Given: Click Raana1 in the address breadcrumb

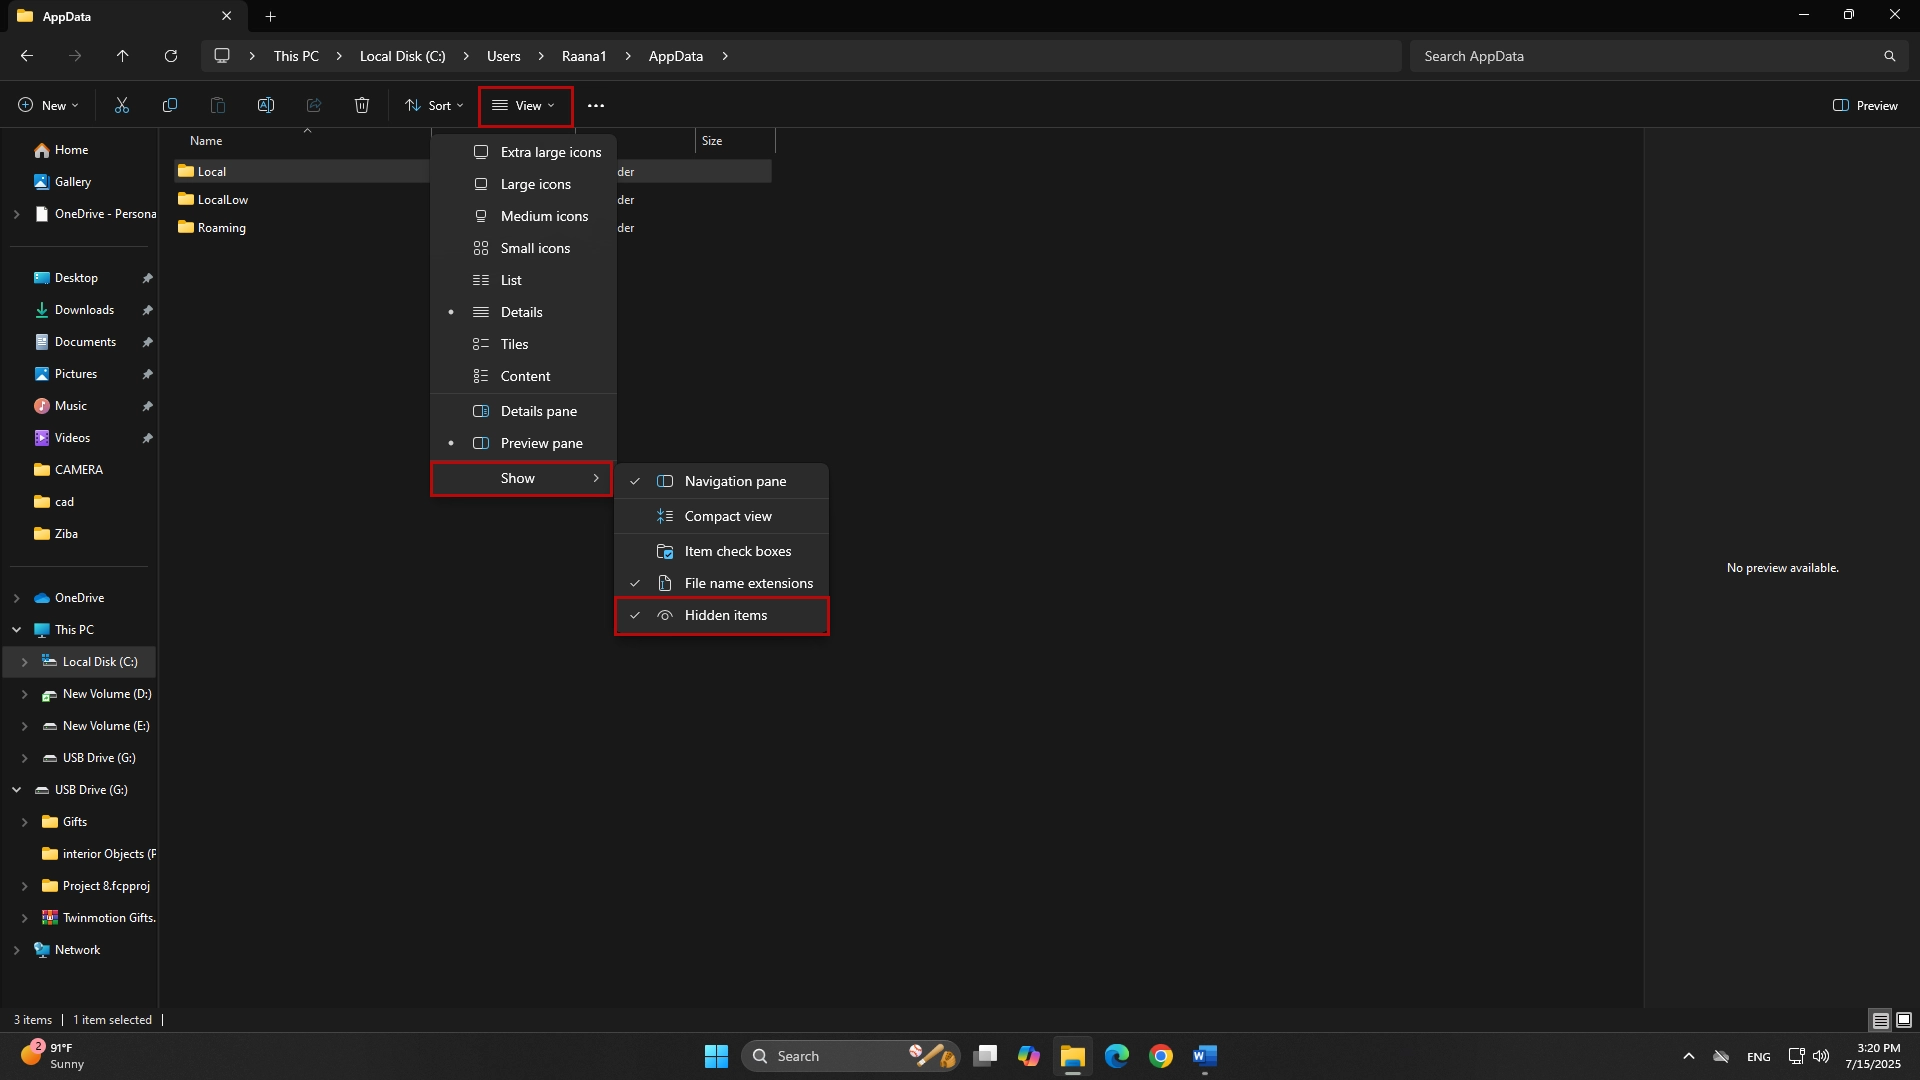Looking at the screenshot, I should pyautogui.click(x=584, y=56).
